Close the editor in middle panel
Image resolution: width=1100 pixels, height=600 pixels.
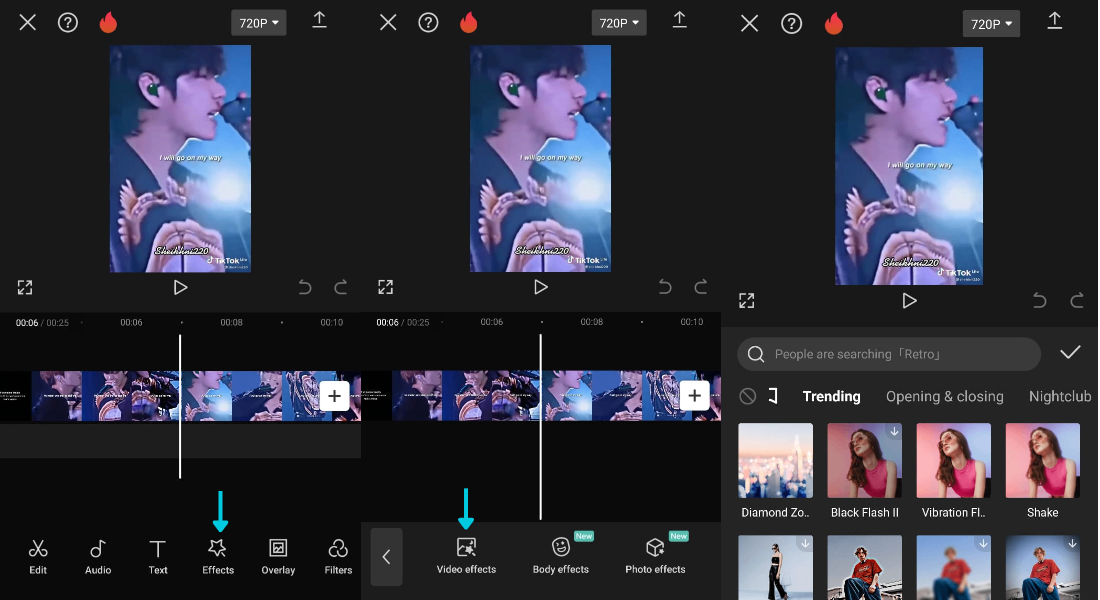(388, 22)
